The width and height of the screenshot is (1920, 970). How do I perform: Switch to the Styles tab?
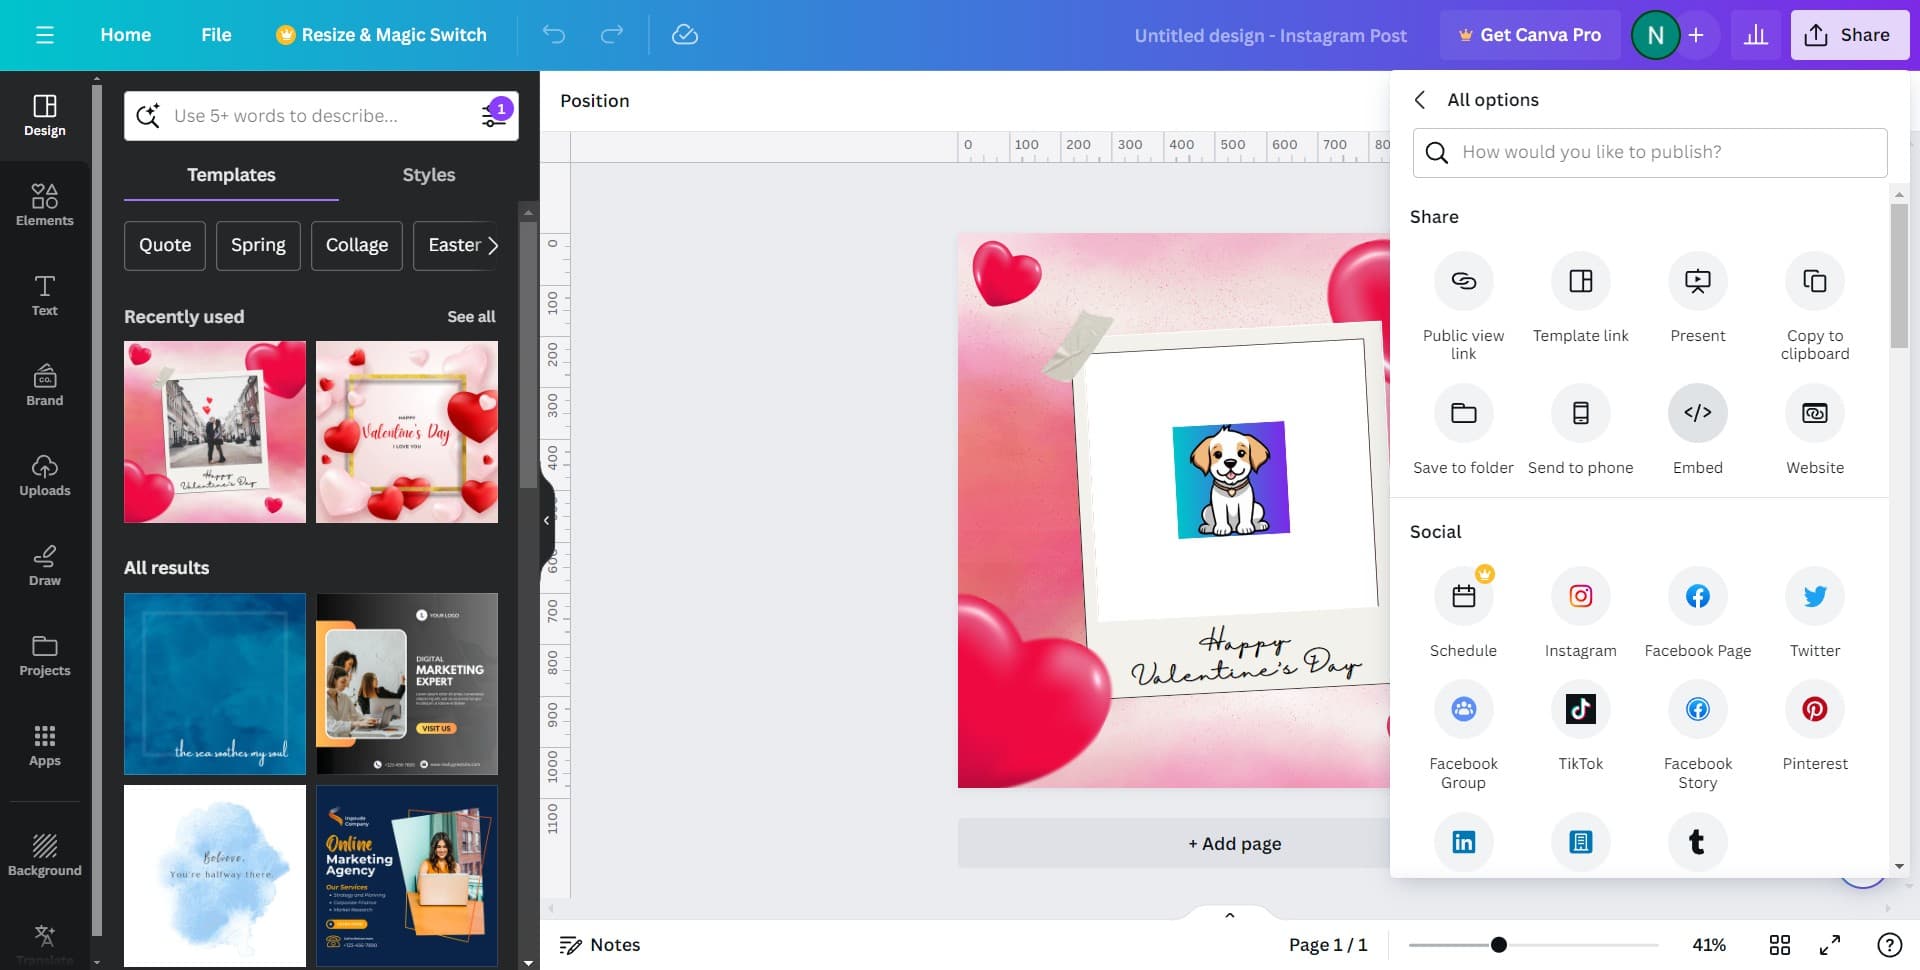tap(428, 175)
